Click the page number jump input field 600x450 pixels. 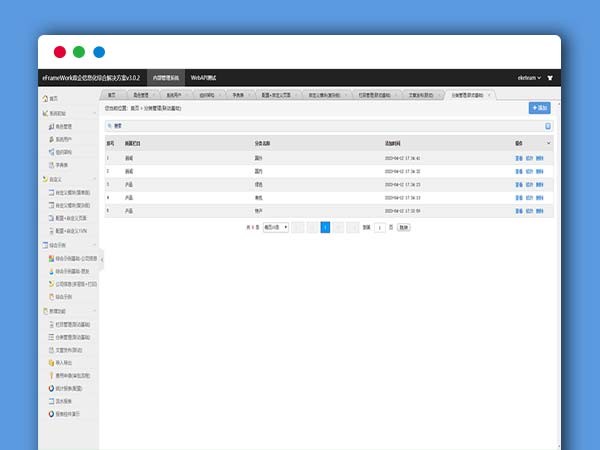(x=378, y=228)
